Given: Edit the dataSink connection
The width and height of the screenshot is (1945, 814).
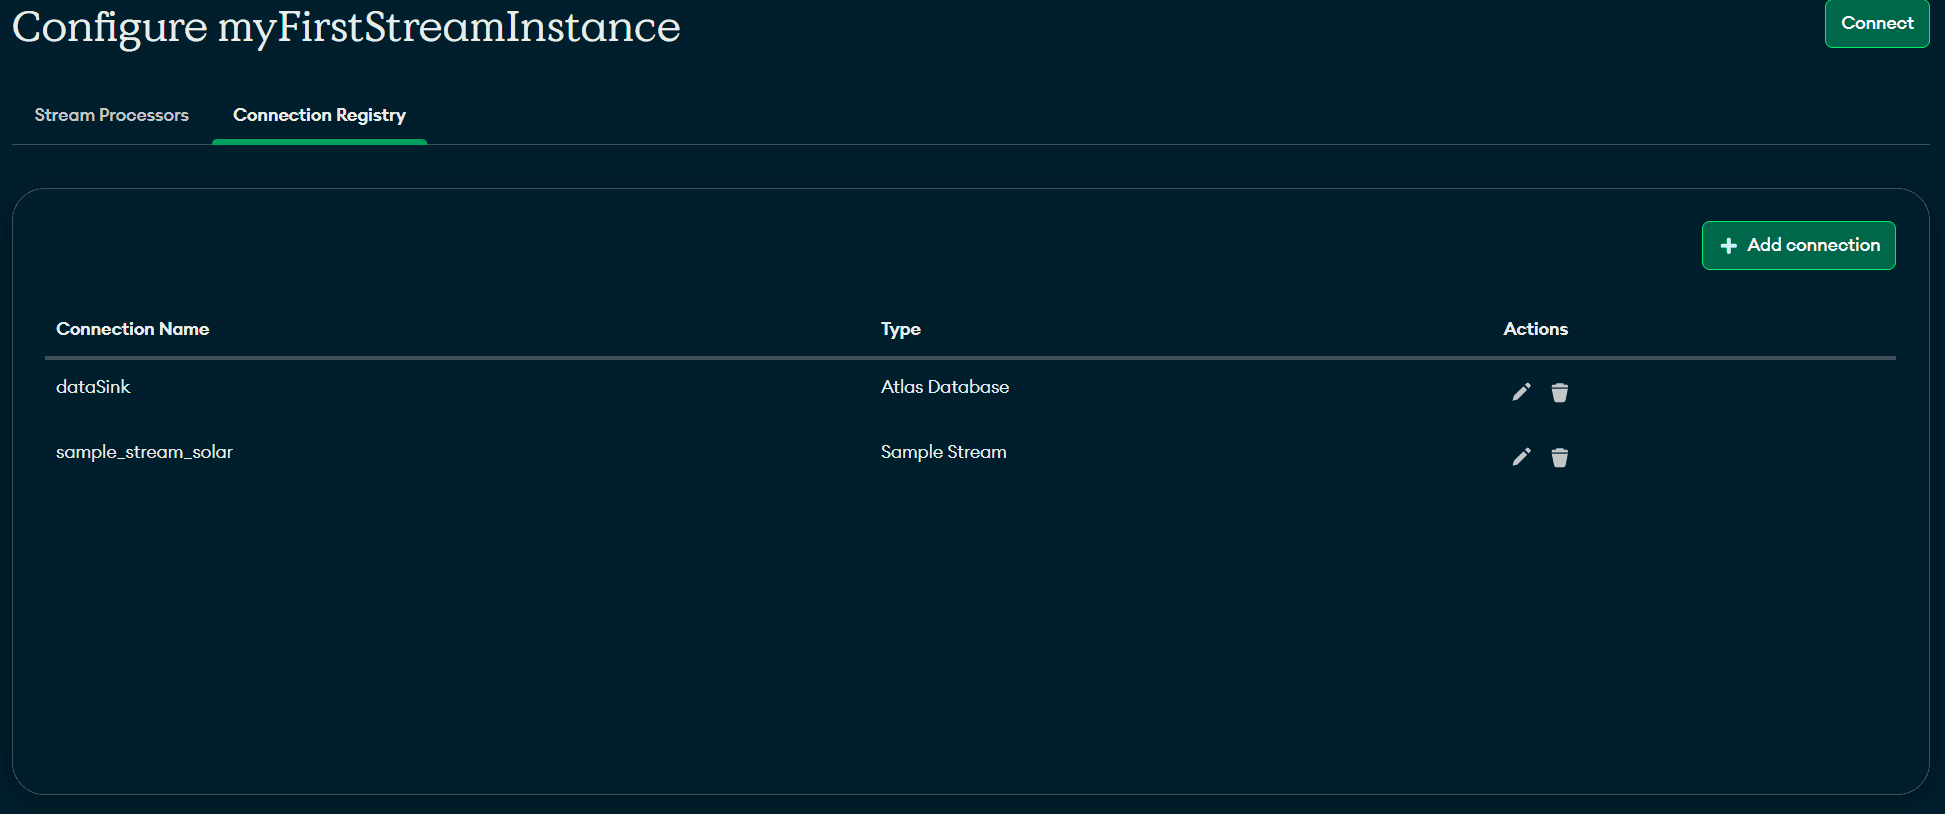Looking at the screenshot, I should (1521, 392).
